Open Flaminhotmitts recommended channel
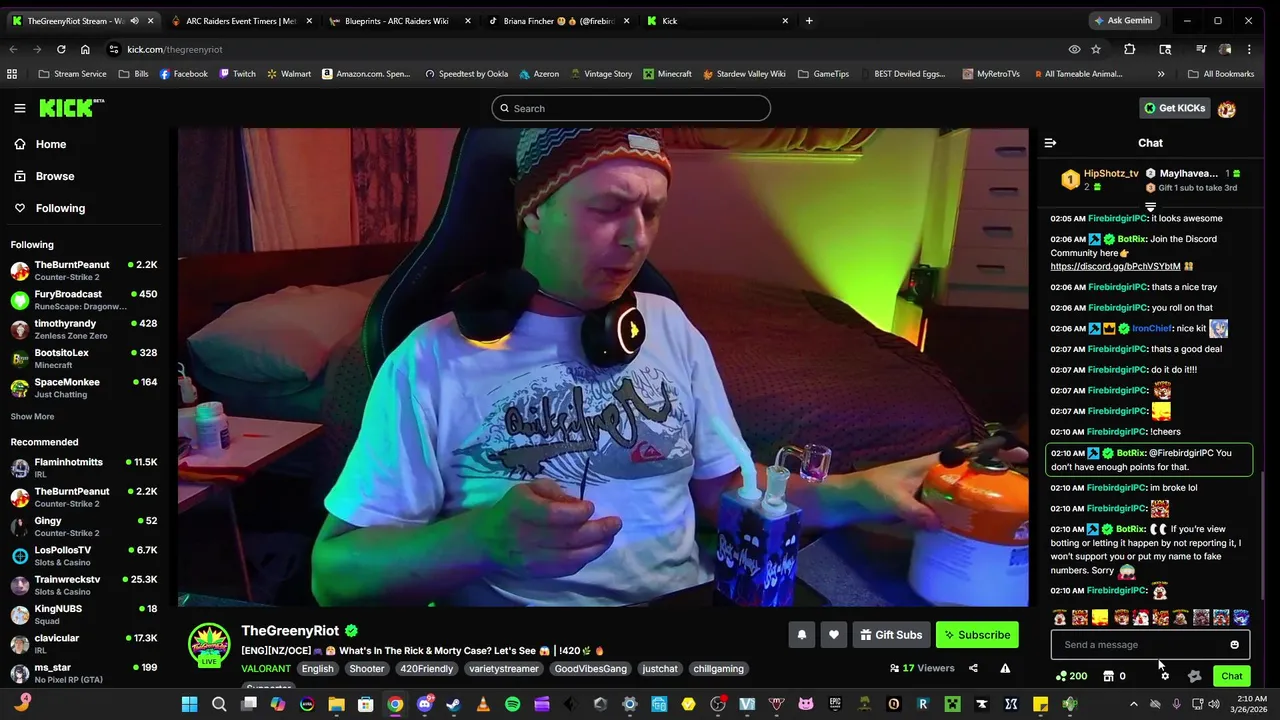Viewport: 1280px width, 720px height. tap(84, 467)
